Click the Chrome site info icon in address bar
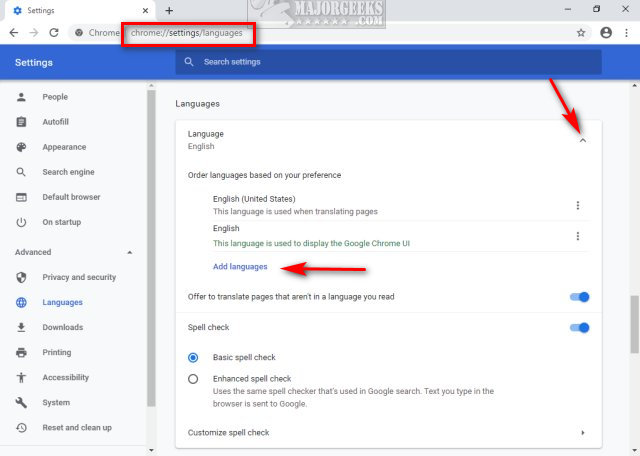Screen dimensions: 640x456 point(79,33)
